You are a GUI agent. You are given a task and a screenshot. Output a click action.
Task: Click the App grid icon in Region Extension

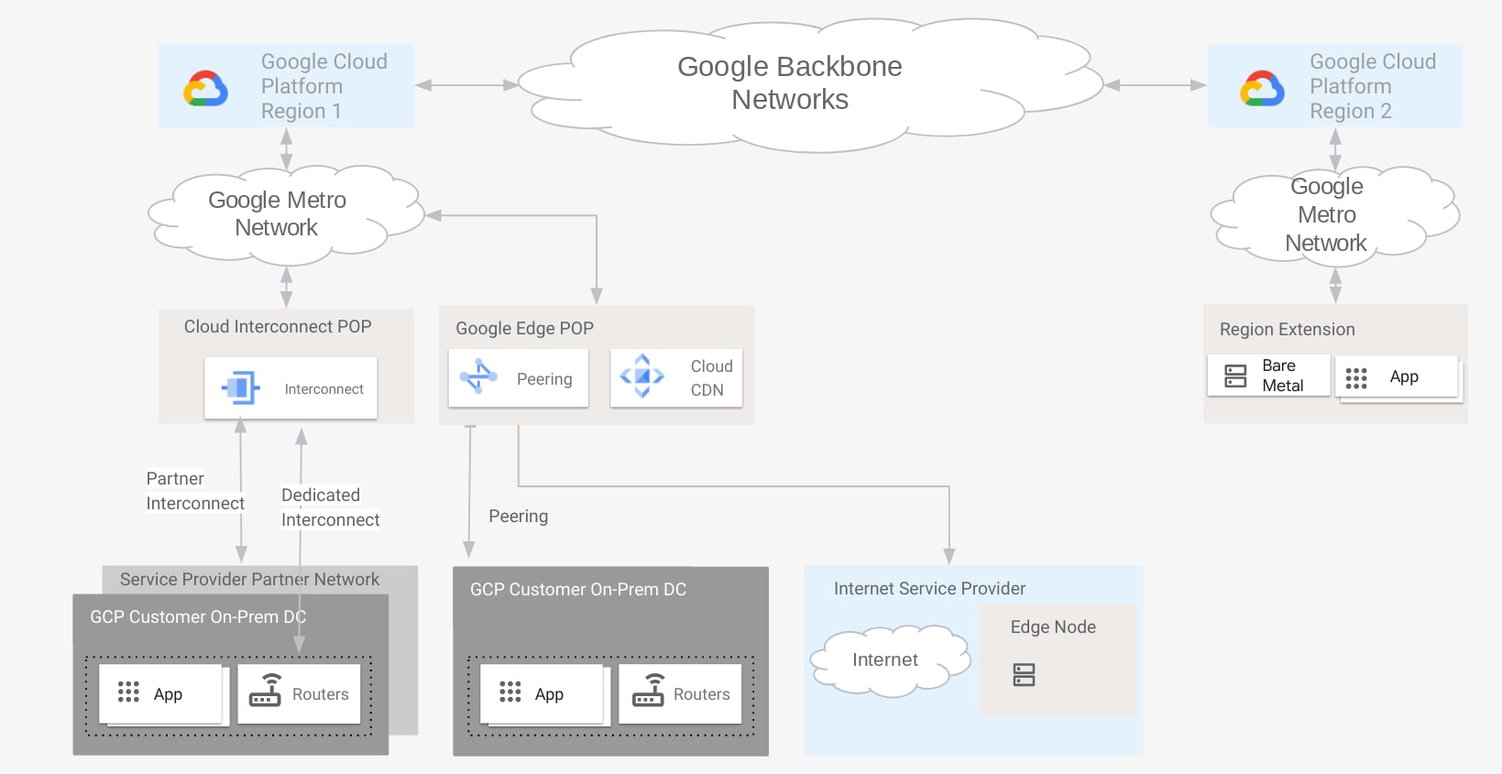coord(1356,378)
